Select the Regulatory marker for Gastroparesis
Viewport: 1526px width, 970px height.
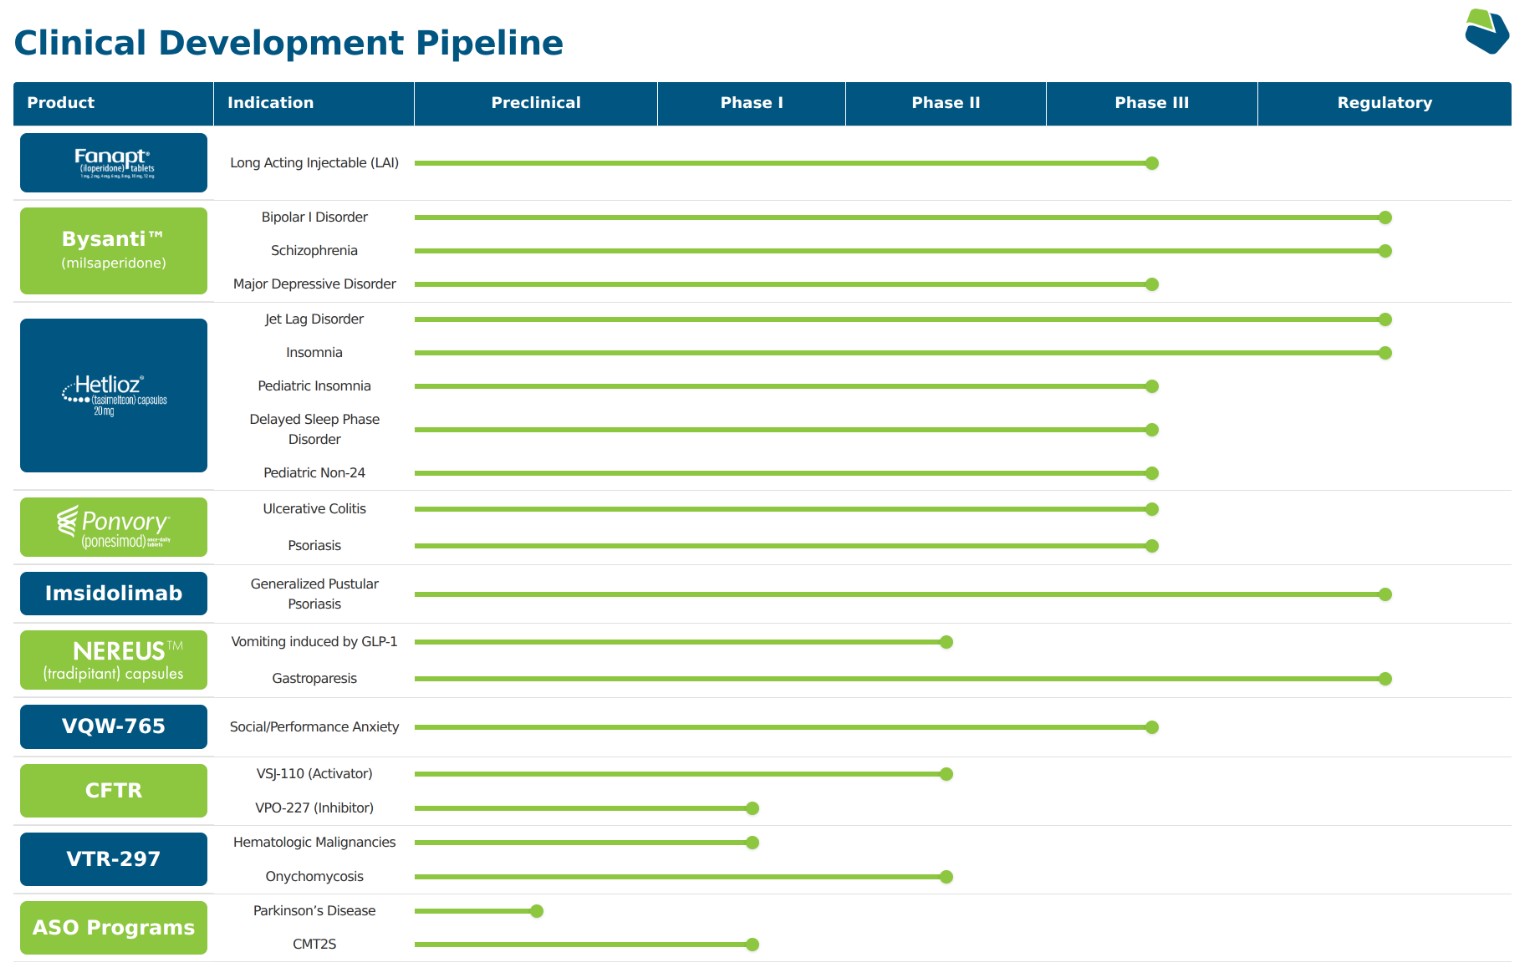click(x=1385, y=678)
